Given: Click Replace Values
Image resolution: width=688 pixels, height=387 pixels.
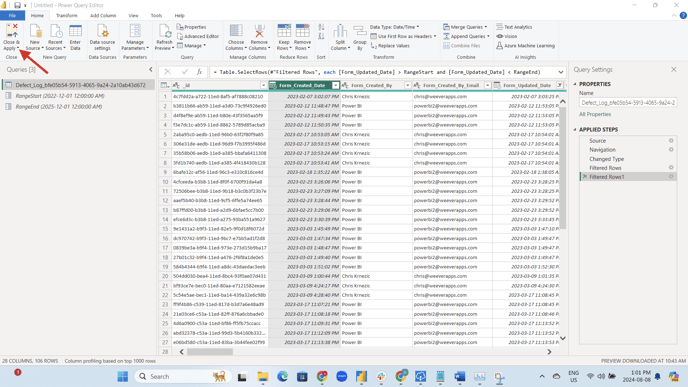Looking at the screenshot, I should 390,46.
